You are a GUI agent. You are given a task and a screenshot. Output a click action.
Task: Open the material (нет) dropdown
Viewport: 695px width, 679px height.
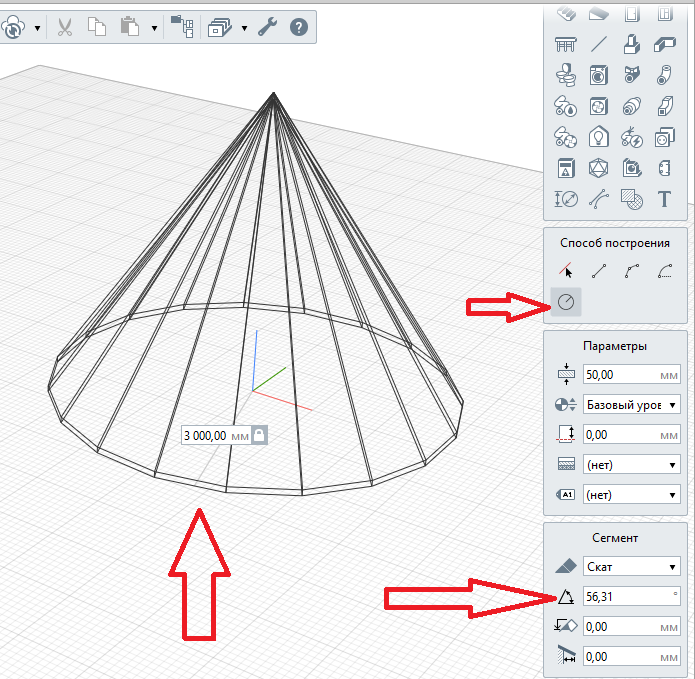coord(632,464)
